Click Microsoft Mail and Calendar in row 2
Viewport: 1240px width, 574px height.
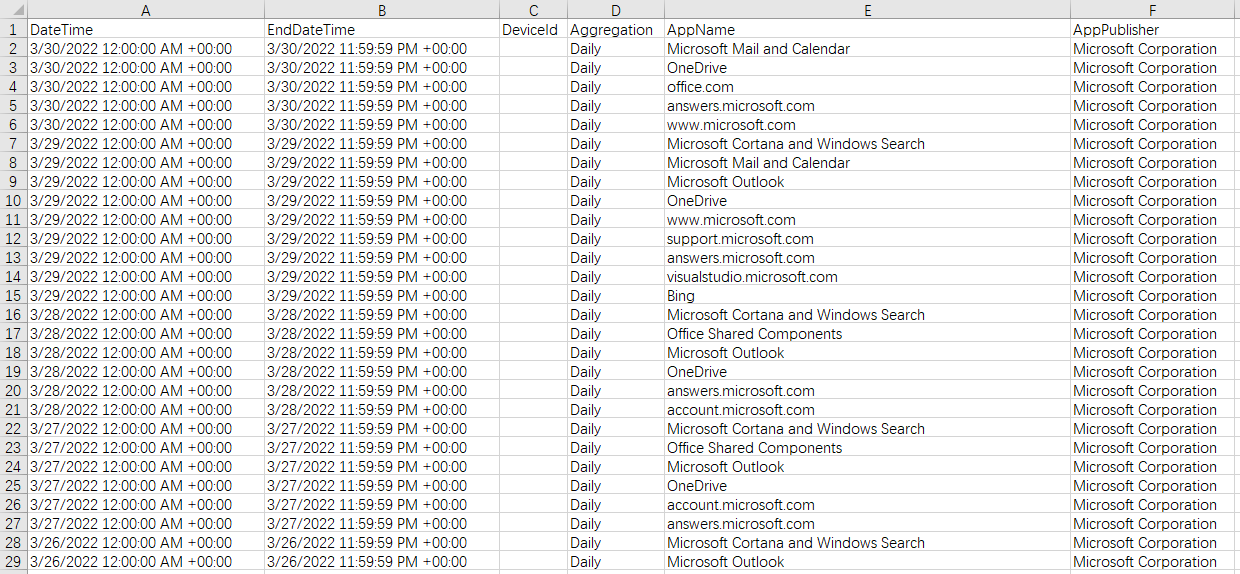(867, 49)
